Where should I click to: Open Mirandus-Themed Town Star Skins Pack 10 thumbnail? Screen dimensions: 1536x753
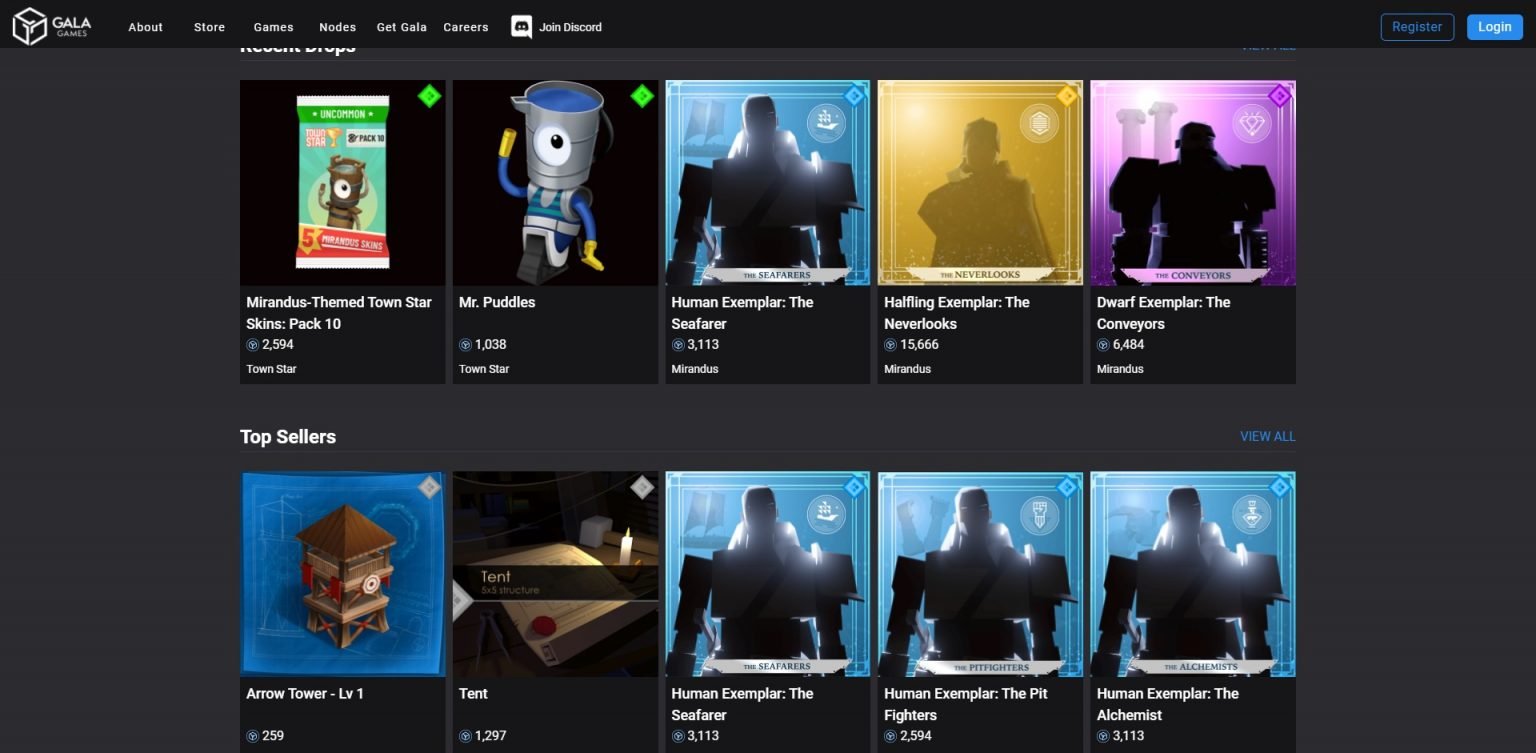point(343,183)
